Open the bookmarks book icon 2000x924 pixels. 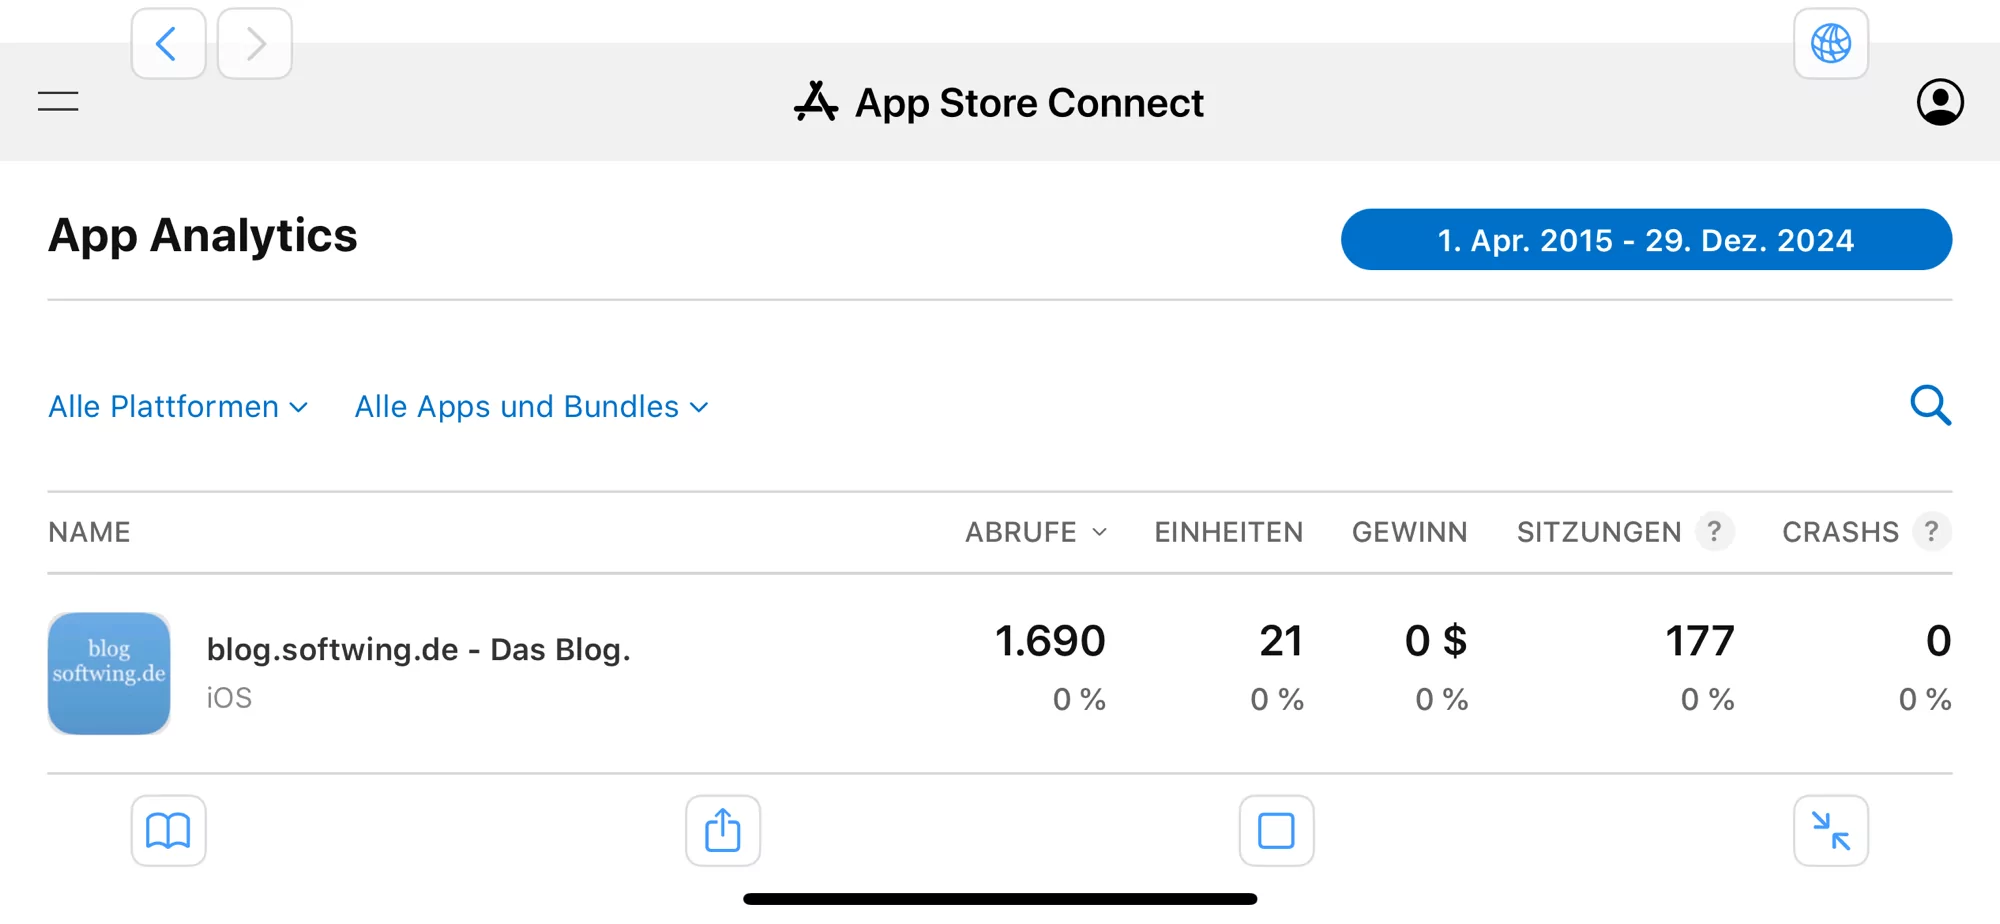coord(168,831)
